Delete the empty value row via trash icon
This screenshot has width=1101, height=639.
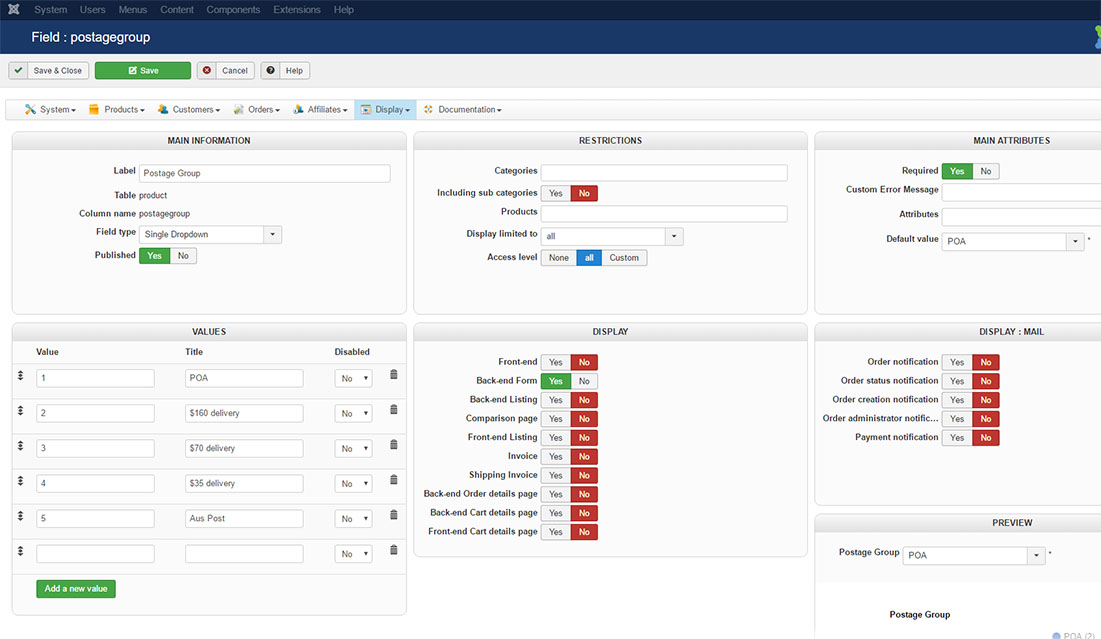point(394,551)
